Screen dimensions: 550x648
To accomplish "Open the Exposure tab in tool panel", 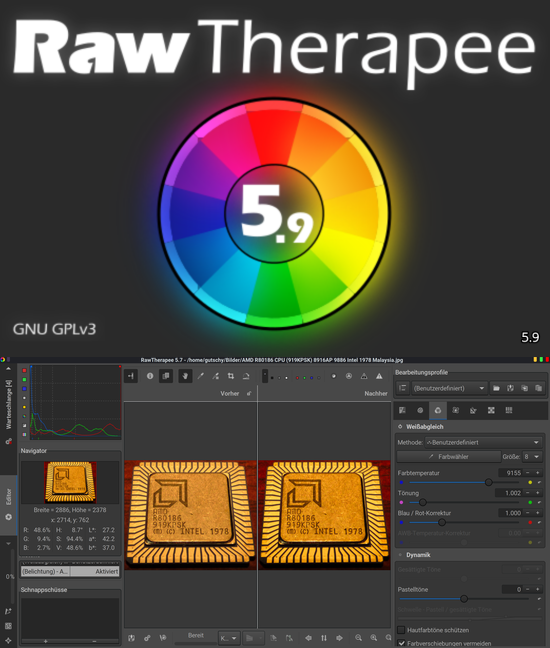I will [402, 410].
